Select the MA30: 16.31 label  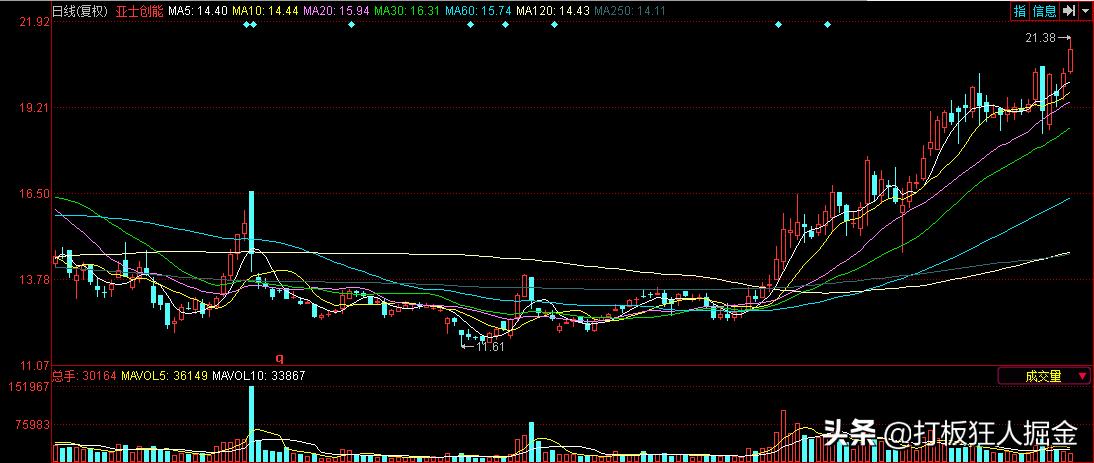(407, 11)
